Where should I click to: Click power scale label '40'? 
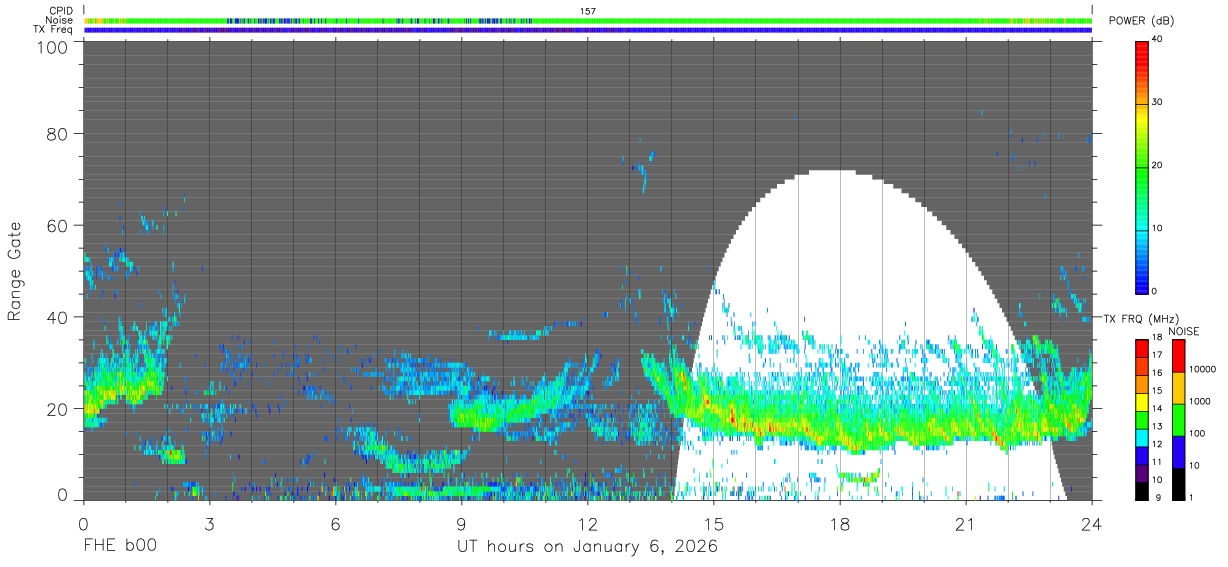[1158, 40]
